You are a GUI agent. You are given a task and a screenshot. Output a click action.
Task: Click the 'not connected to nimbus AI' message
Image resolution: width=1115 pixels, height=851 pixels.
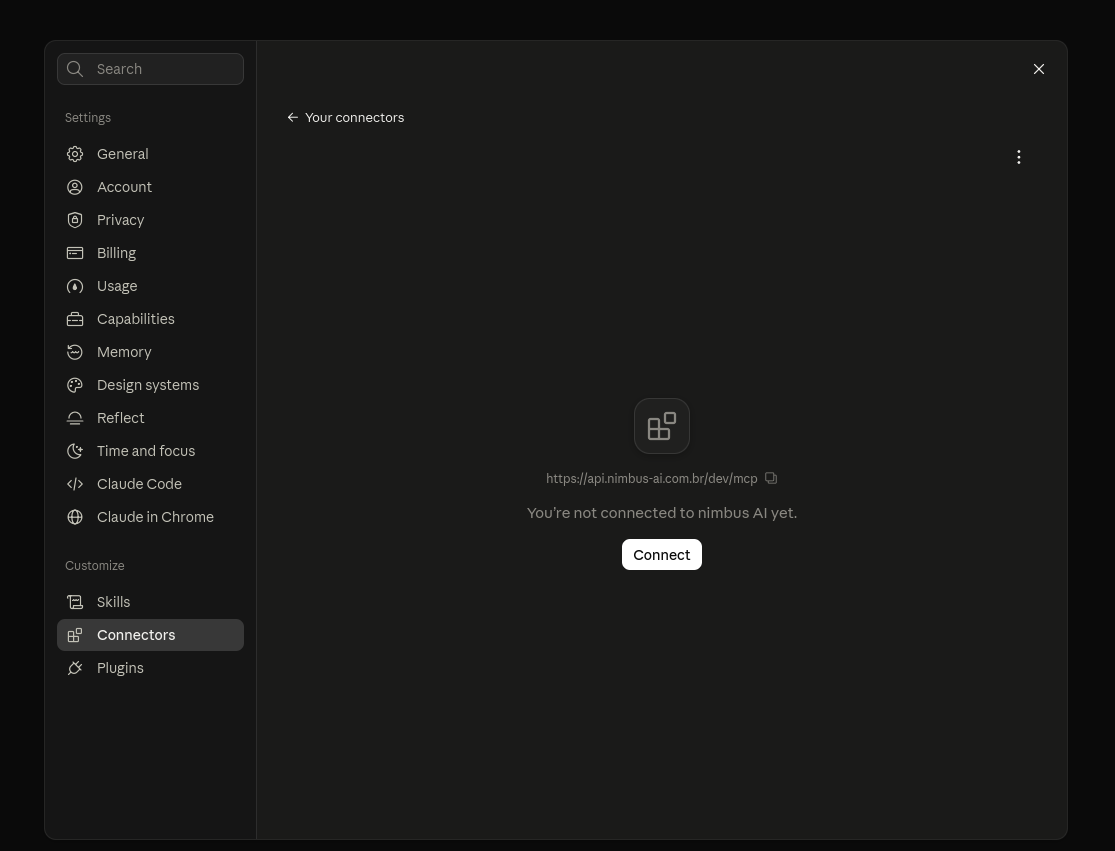pos(662,513)
